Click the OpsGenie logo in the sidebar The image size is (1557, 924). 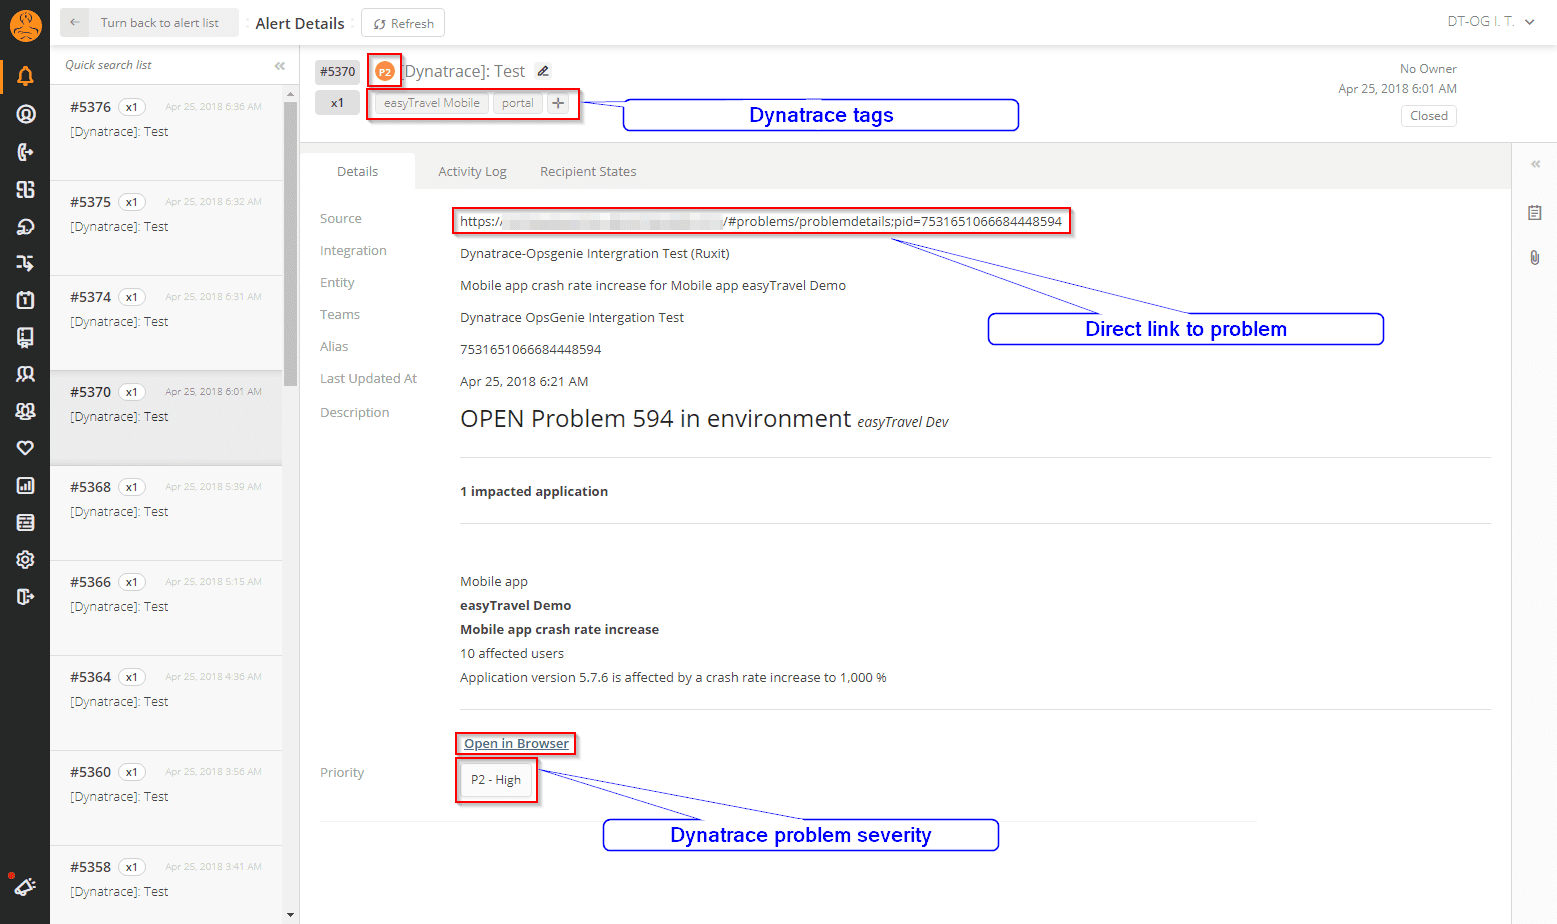[x=25, y=25]
